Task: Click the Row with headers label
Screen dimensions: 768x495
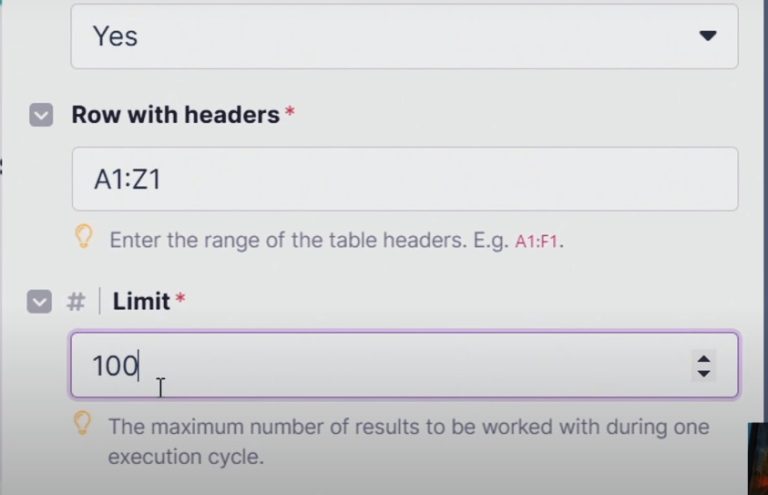Action: point(175,115)
